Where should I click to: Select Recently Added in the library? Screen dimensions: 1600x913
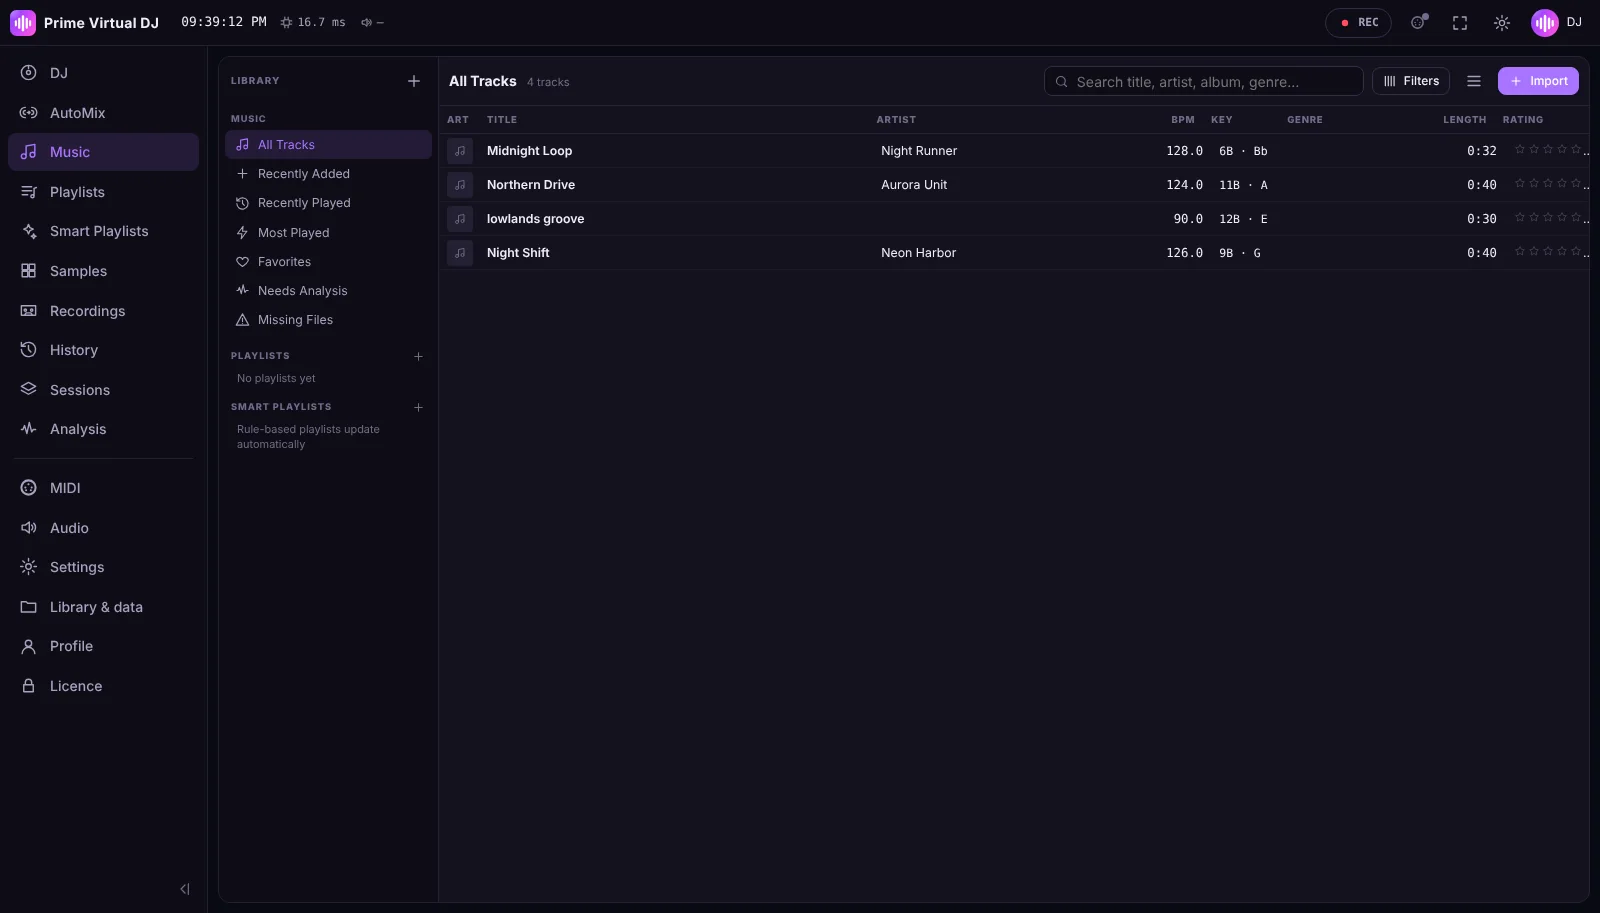coord(328,174)
